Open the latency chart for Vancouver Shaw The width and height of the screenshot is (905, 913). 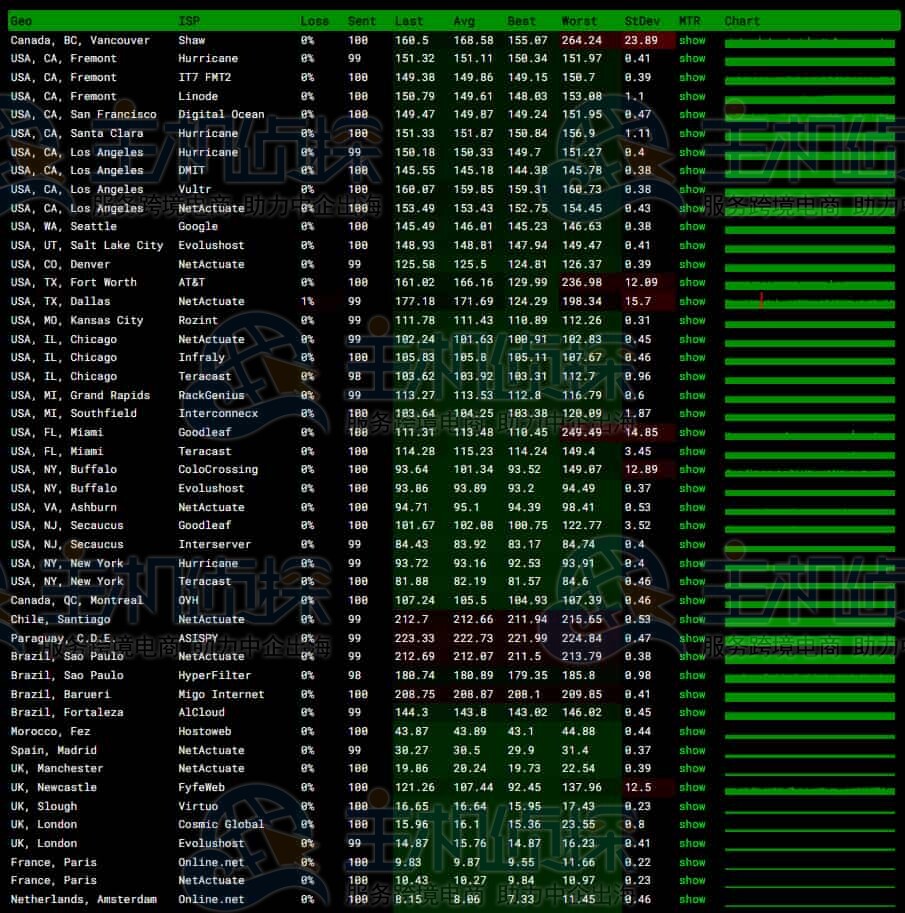pos(809,43)
